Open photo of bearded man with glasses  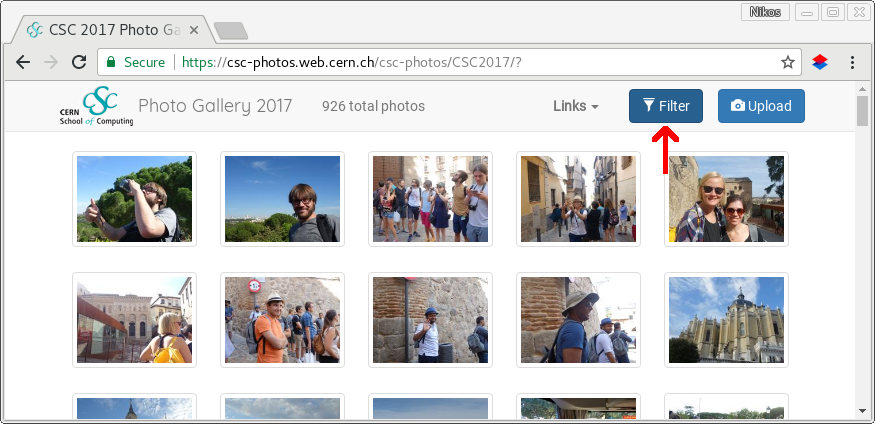[282, 199]
